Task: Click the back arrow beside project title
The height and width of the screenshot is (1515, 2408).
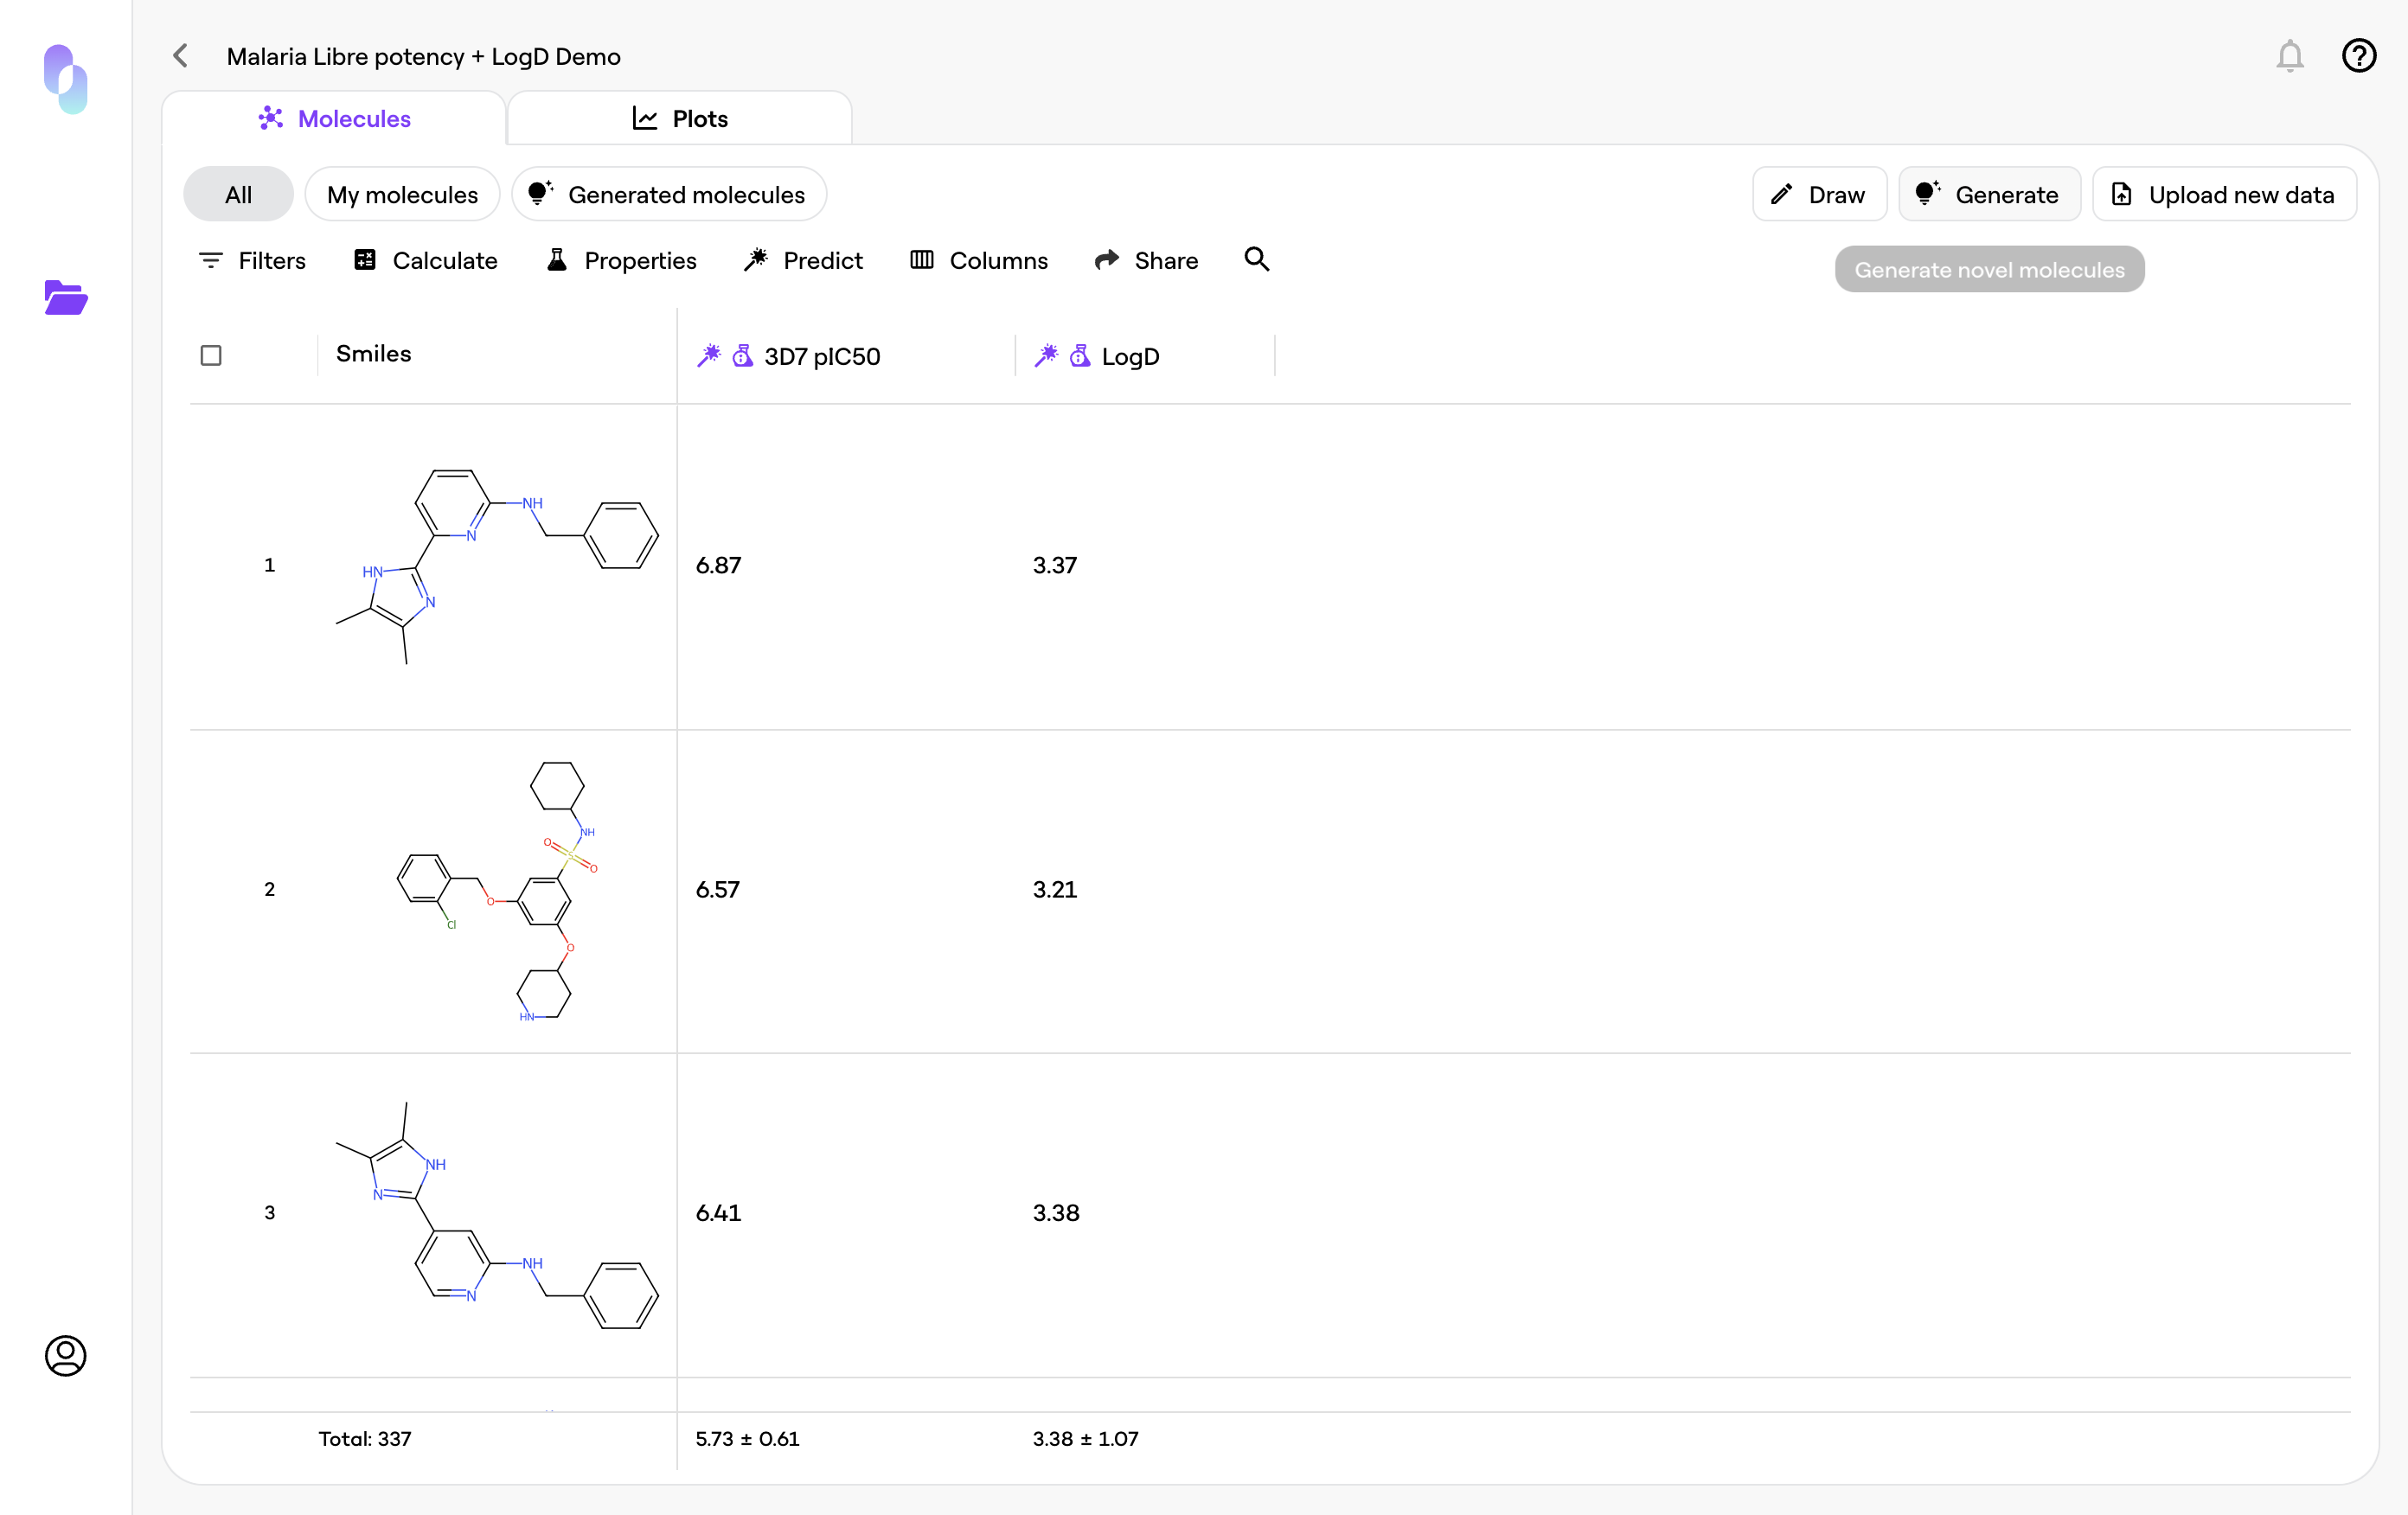Action: [181, 56]
